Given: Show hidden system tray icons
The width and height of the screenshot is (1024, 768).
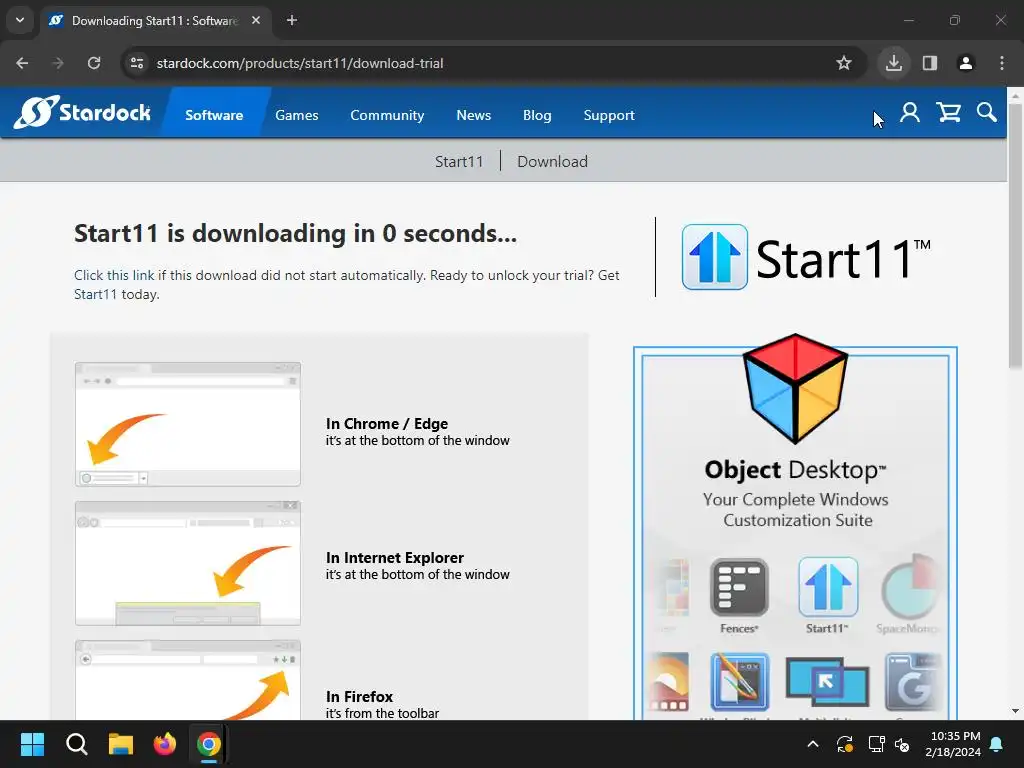Looking at the screenshot, I should [x=813, y=744].
